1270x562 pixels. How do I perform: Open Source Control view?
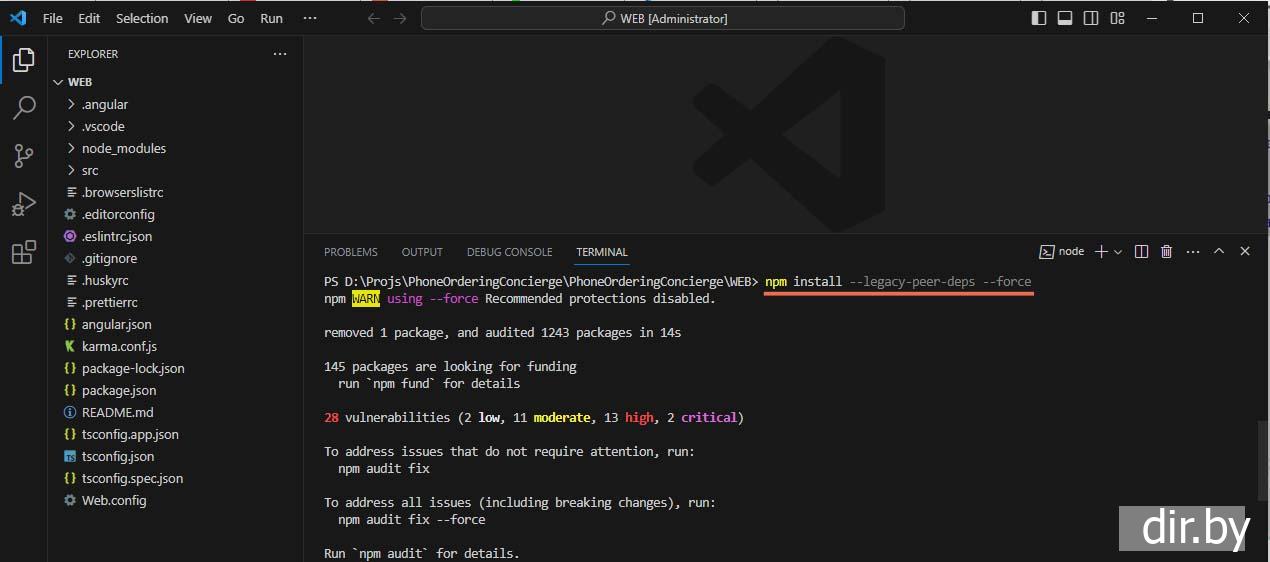23,156
